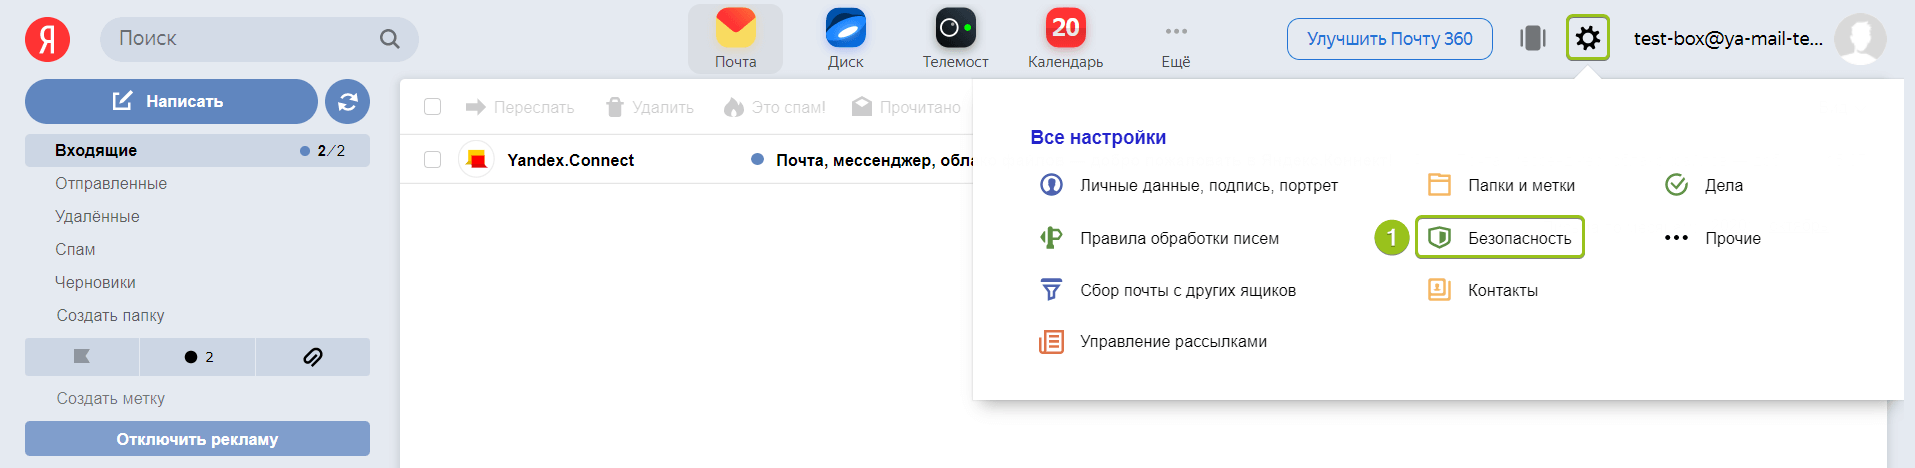
Task: Open the Календарь service
Action: (x=1065, y=39)
